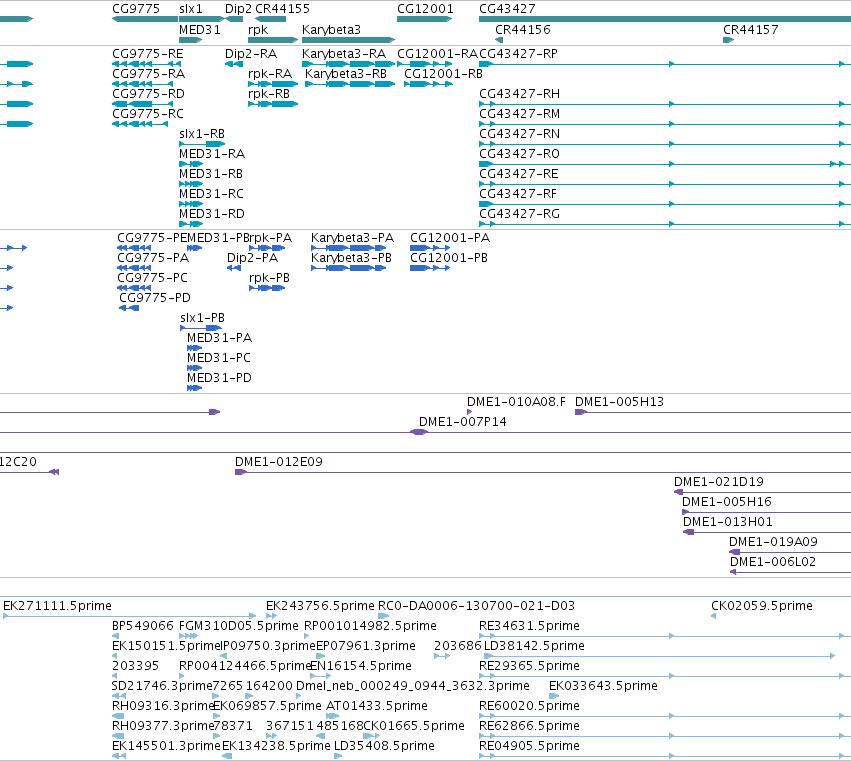Select the CR44157 gene label
Image resolution: width=851 pixels, height=761 pixels.
[751, 29]
